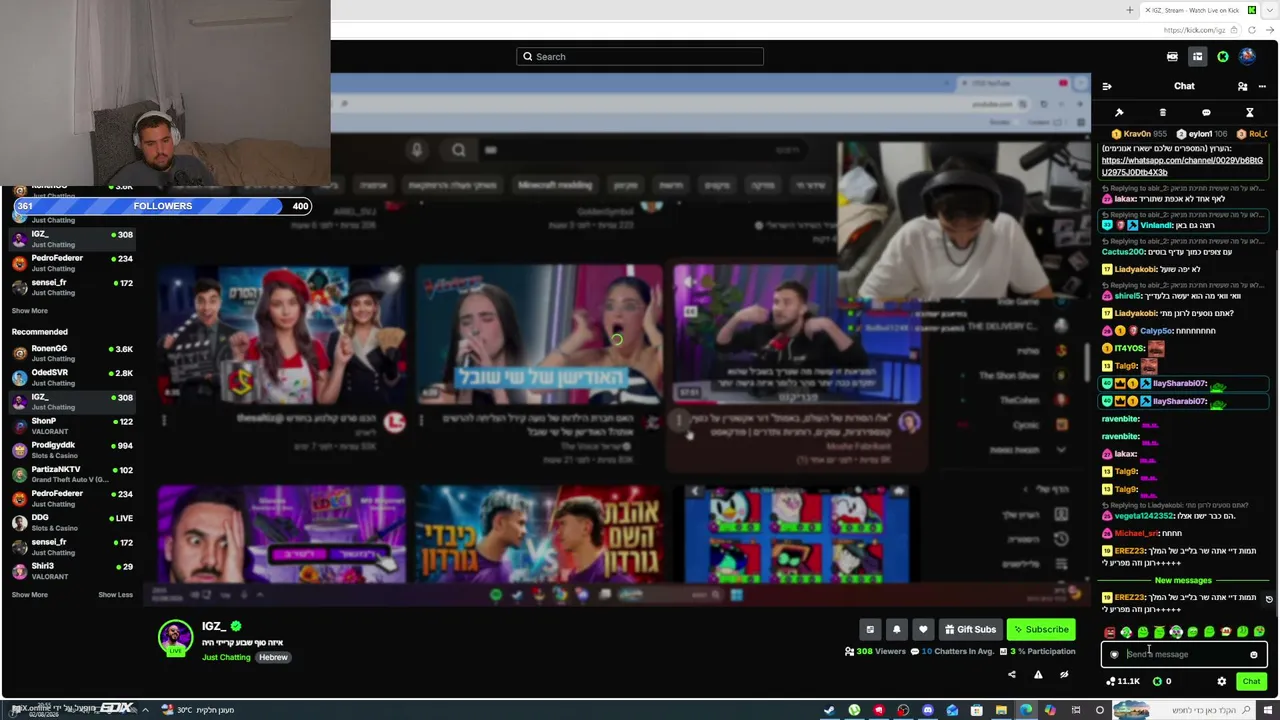This screenshot has height=720, width=1280.
Task: Click the heart icon inside message box
Action: (x=1114, y=655)
